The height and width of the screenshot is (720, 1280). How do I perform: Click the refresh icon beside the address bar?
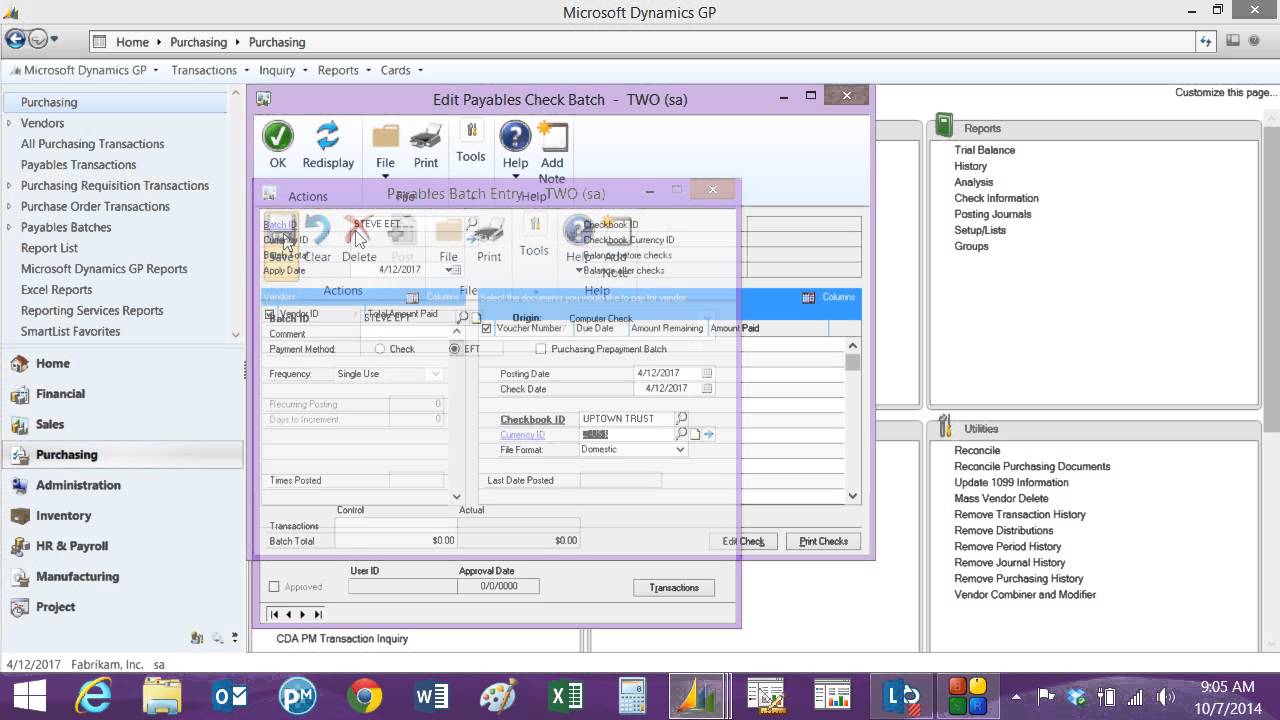coord(1207,42)
